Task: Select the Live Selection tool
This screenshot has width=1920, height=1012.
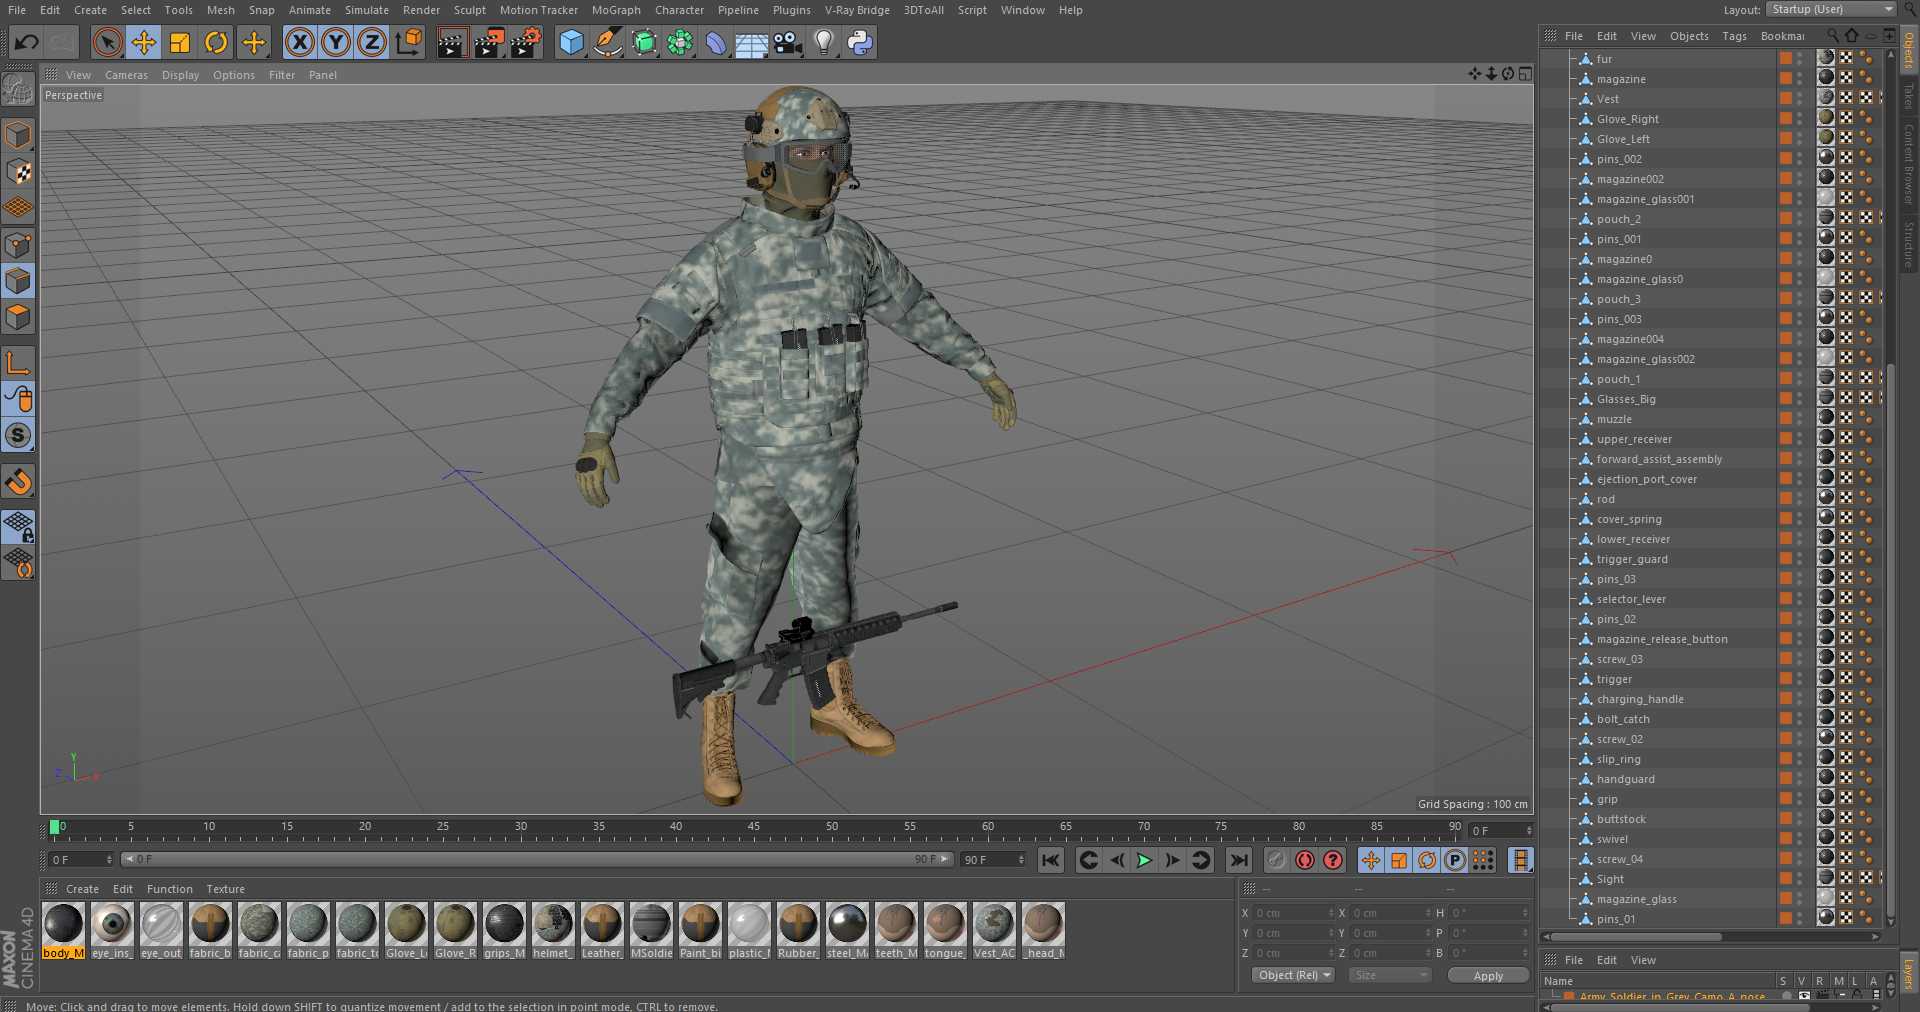Action: tap(107, 42)
